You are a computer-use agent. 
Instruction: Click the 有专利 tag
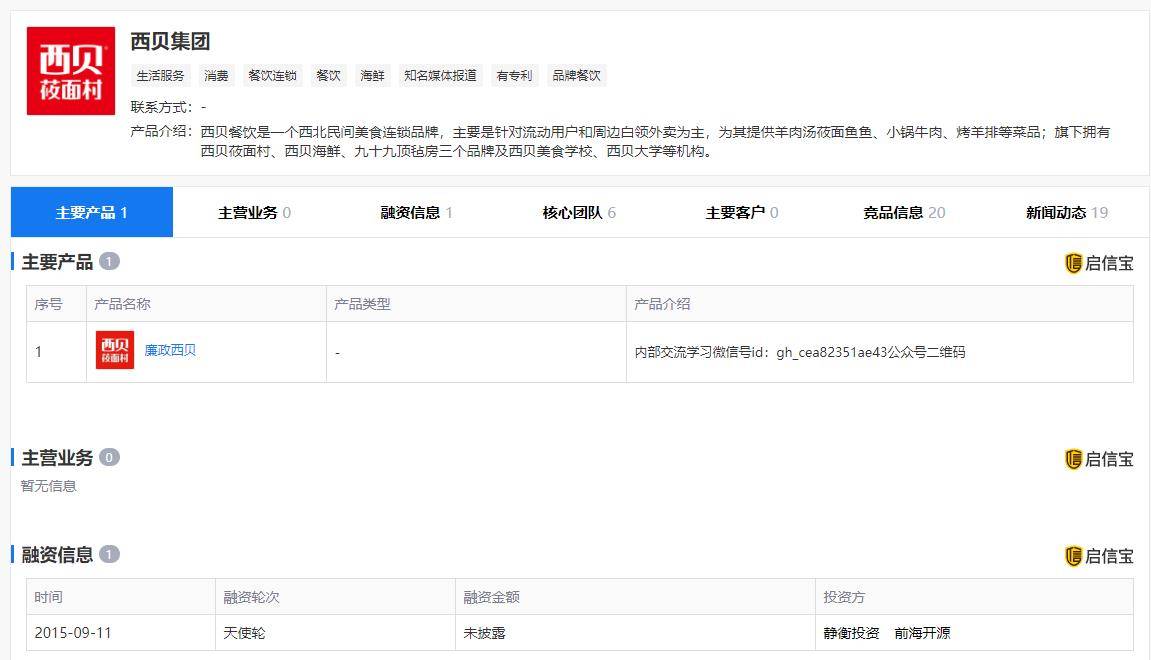(514, 76)
